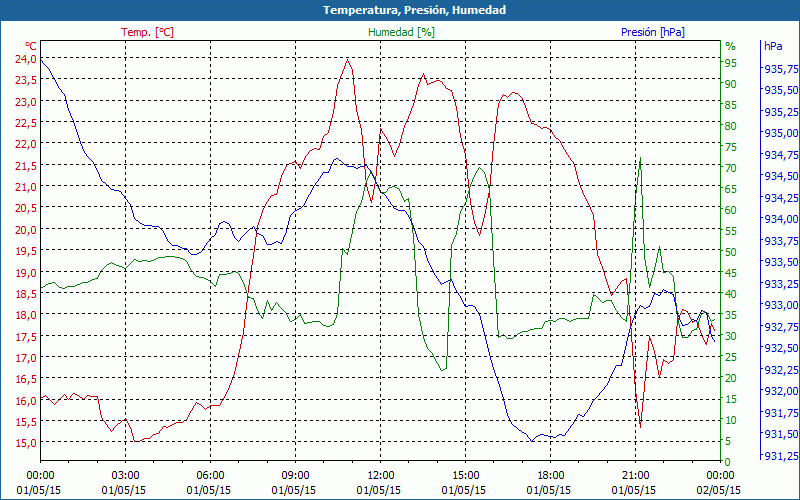Click the '09:00' time axis label
This screenshot has height=500, width=800.
pos(295,475)
